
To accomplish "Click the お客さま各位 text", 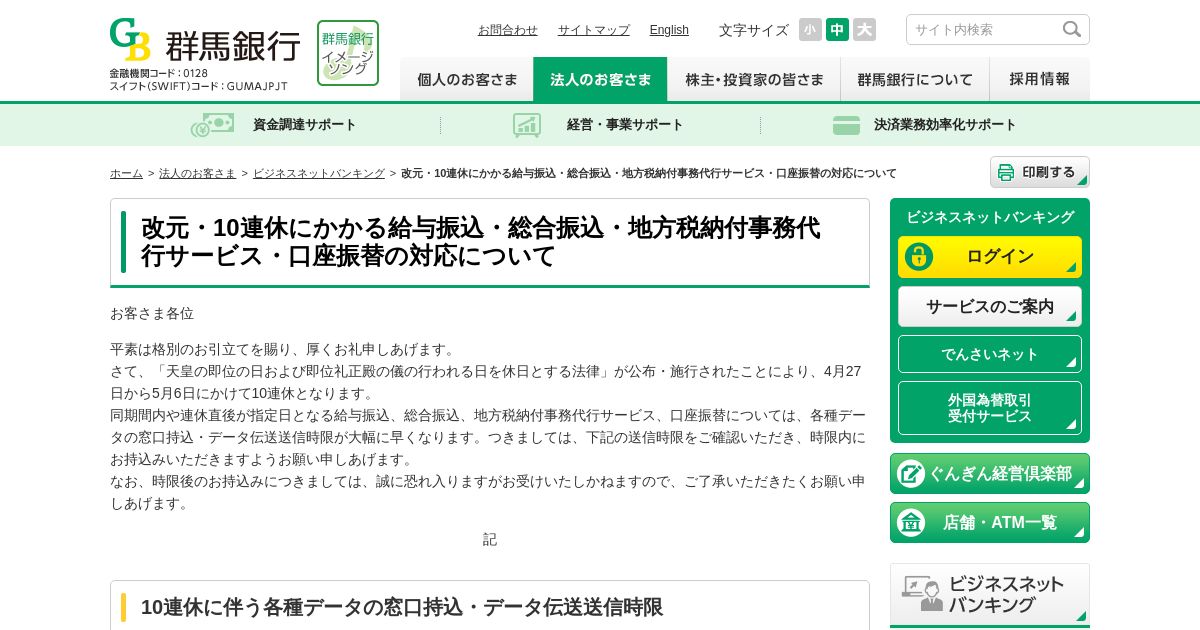I will [152, 313].
